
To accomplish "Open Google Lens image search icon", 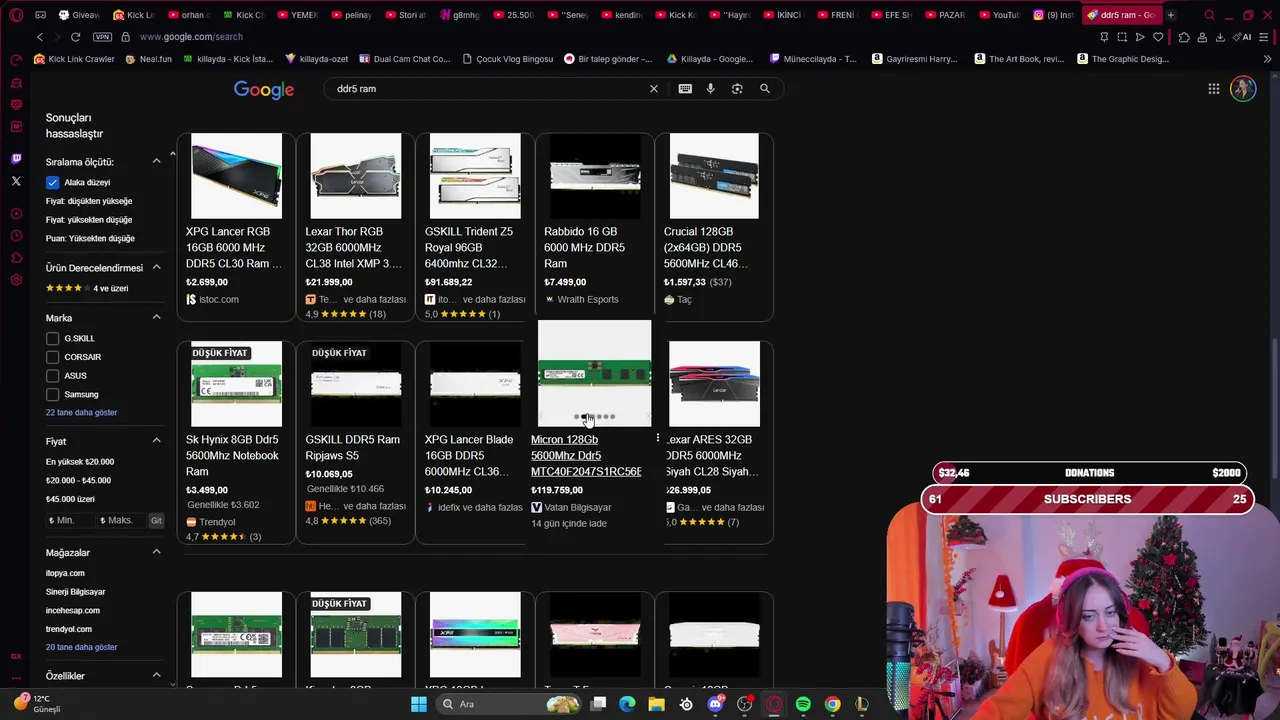I will click(737, 89).
